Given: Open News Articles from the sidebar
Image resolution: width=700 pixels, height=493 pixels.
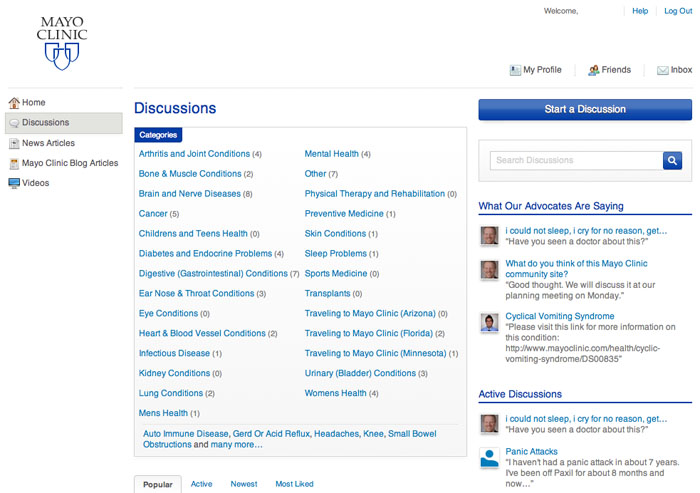Looking at the screenshot, I should coord(48,143).
